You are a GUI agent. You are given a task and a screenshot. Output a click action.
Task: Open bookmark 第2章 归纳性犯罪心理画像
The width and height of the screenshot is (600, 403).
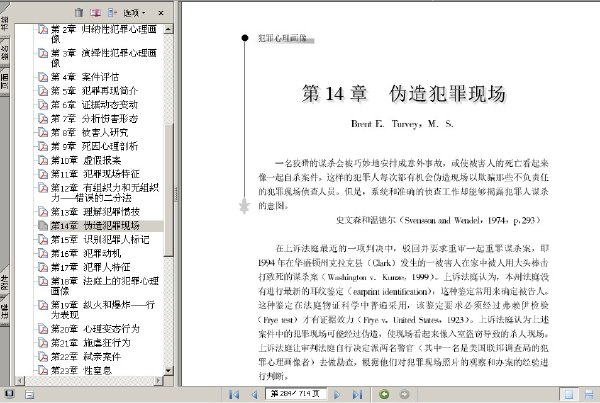(104, 34)
